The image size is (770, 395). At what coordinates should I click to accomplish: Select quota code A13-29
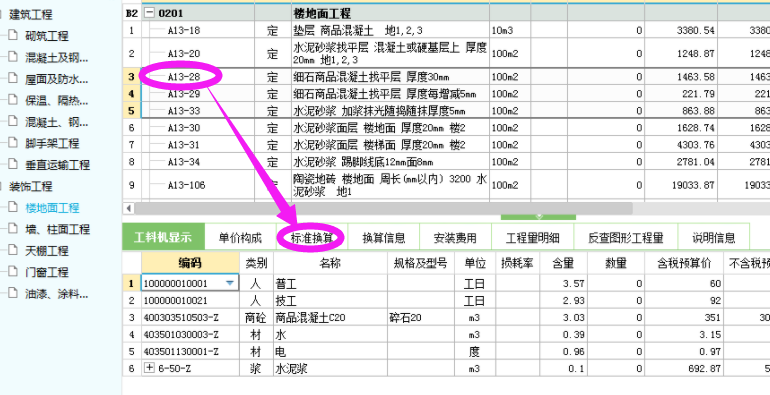184,94
